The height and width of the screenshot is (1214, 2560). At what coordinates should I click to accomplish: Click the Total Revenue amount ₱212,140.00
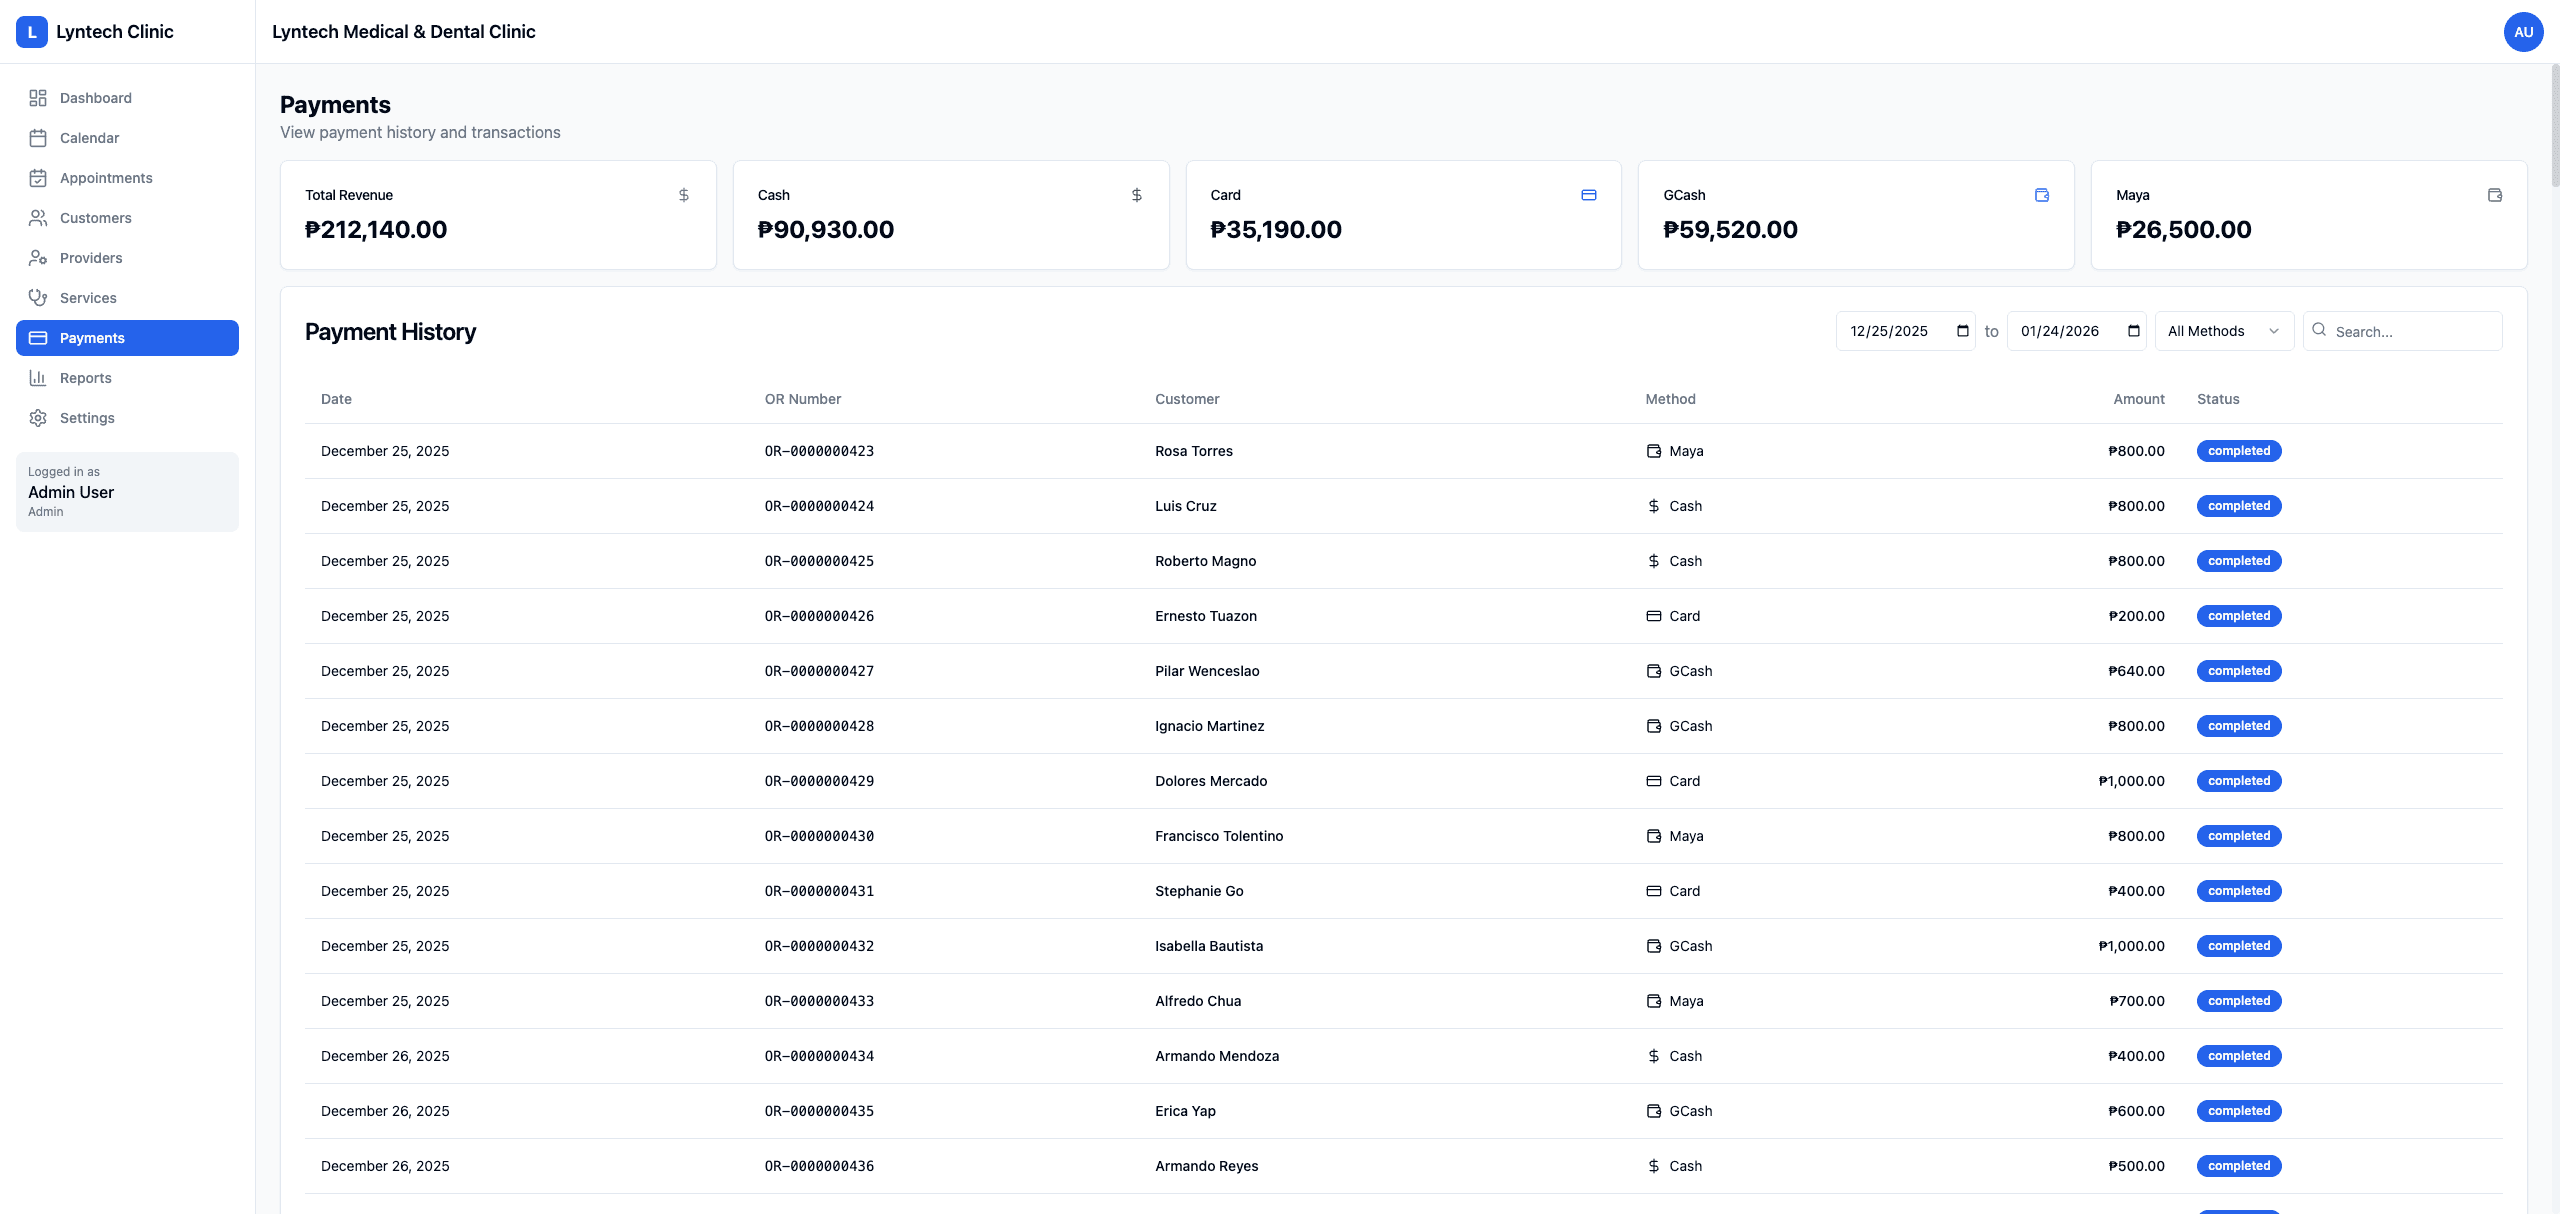coord(376,230)
